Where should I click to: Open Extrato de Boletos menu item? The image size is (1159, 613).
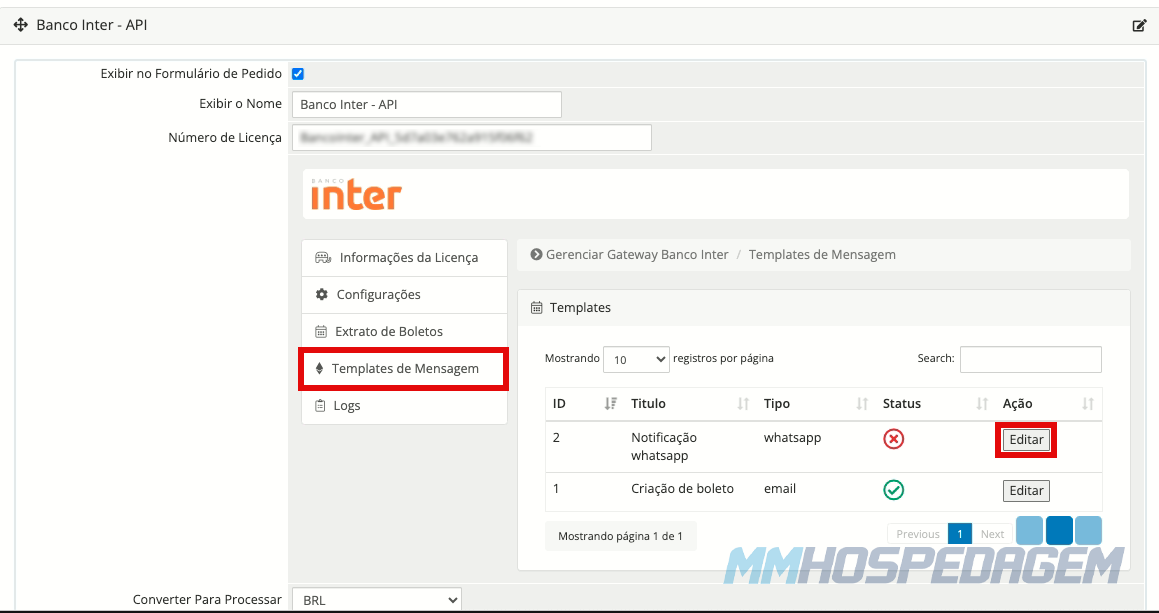pyautogui.click(x=404, y=332)
